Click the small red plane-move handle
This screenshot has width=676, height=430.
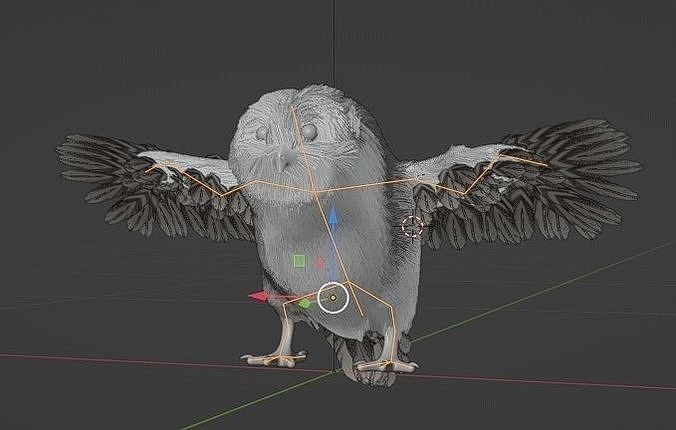point(320,262)
